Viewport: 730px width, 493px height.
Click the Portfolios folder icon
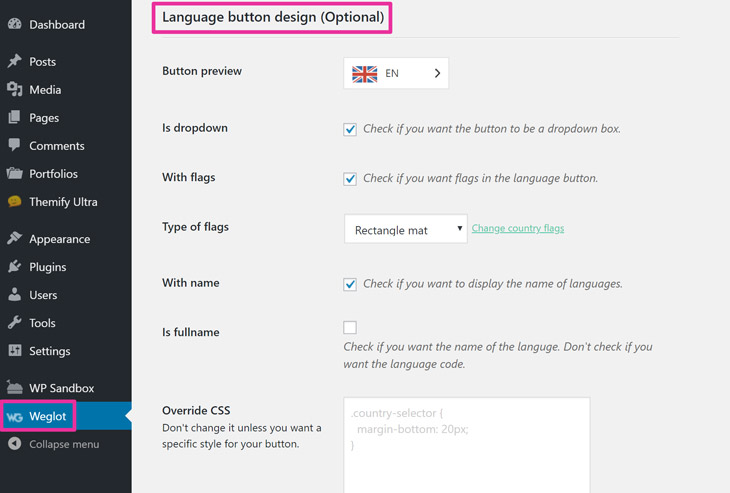[14, 173]
